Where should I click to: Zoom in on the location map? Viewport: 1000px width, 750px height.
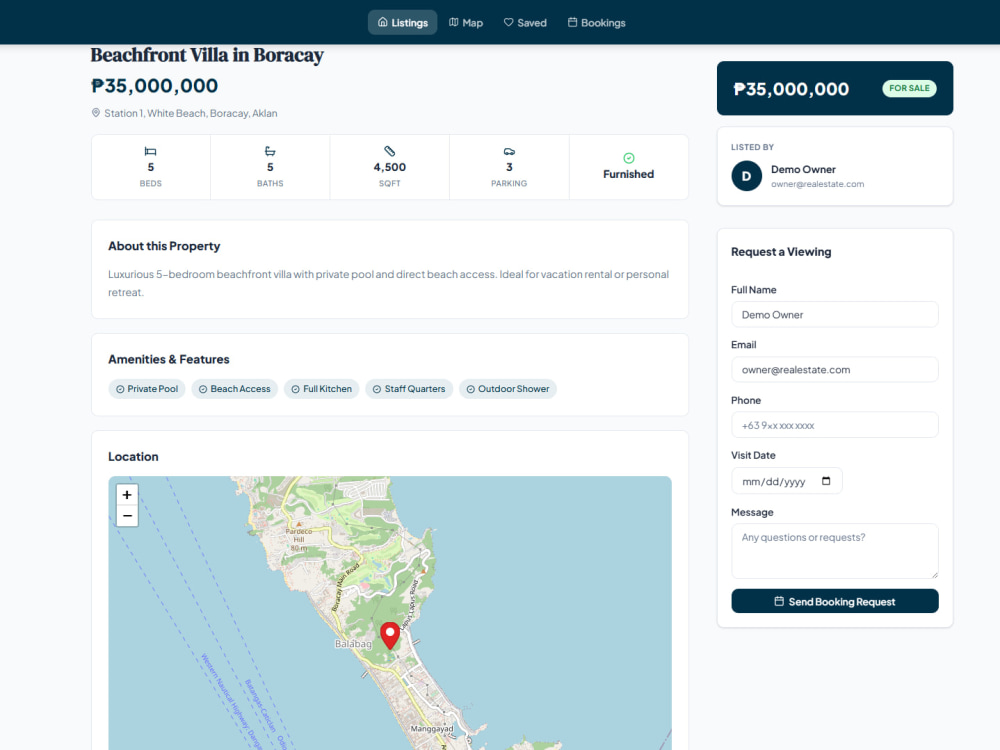[x=127, y=495]
